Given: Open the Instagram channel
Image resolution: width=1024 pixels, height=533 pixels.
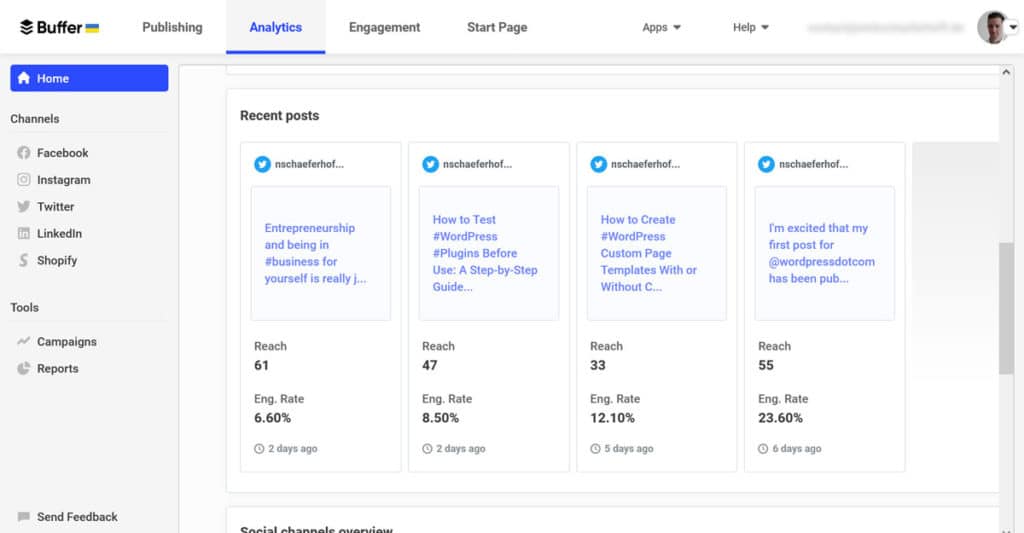Looking at the screenshot, I should [x=63, y=180].
